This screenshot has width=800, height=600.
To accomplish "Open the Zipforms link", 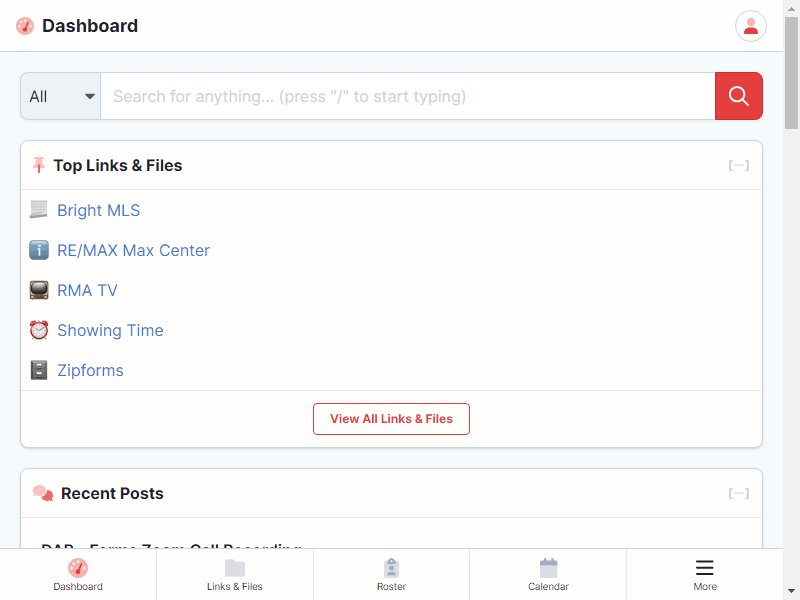I will coord(90,370).
